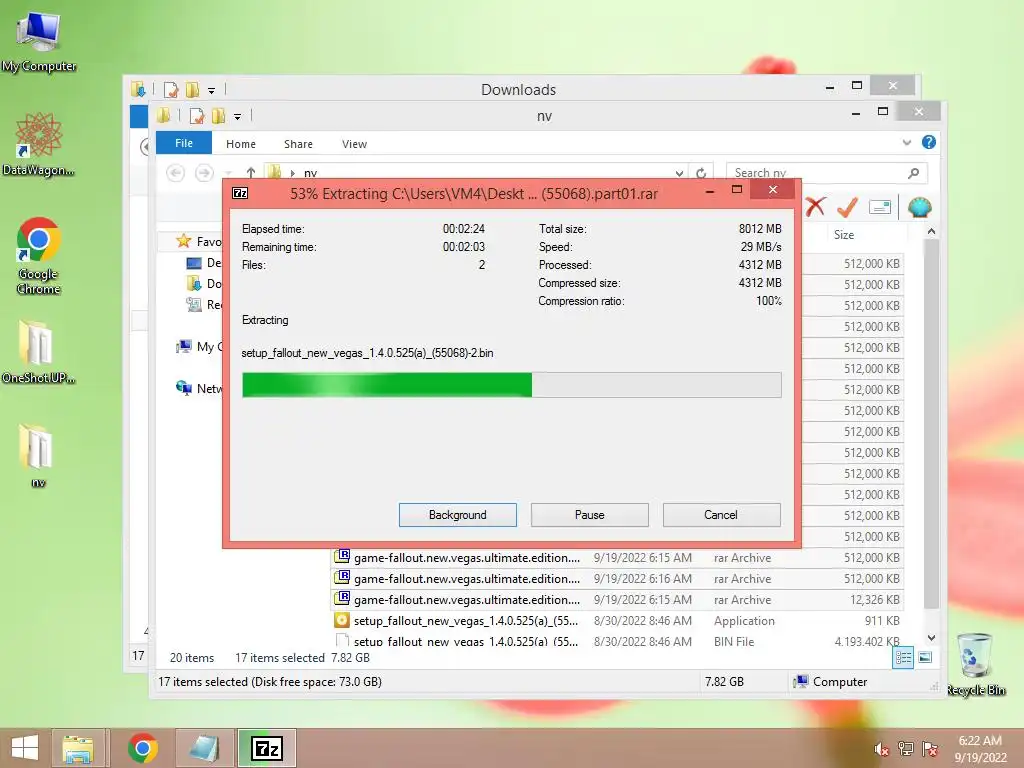Click the network tray icon
Screen dimensions: 1024x768
click(x=905, y=748)
